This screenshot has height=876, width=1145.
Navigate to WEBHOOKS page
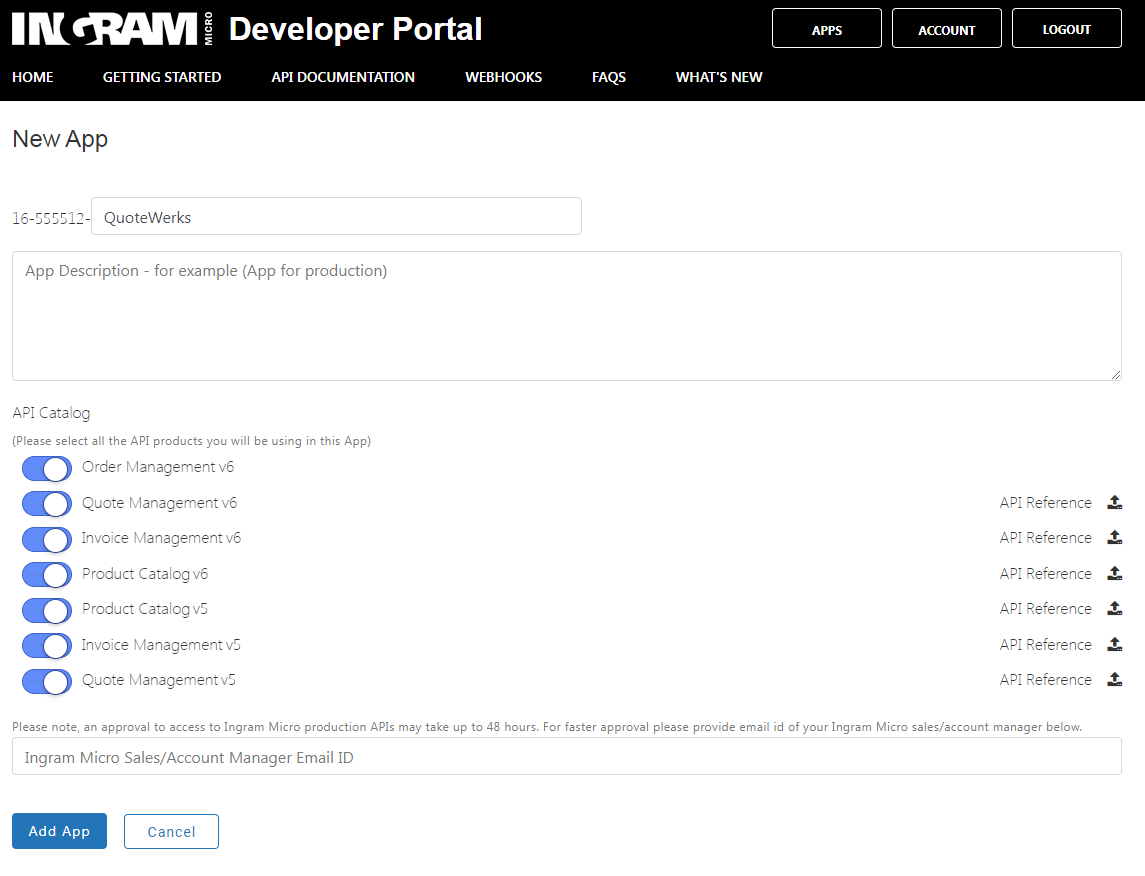tap(504, 77)
